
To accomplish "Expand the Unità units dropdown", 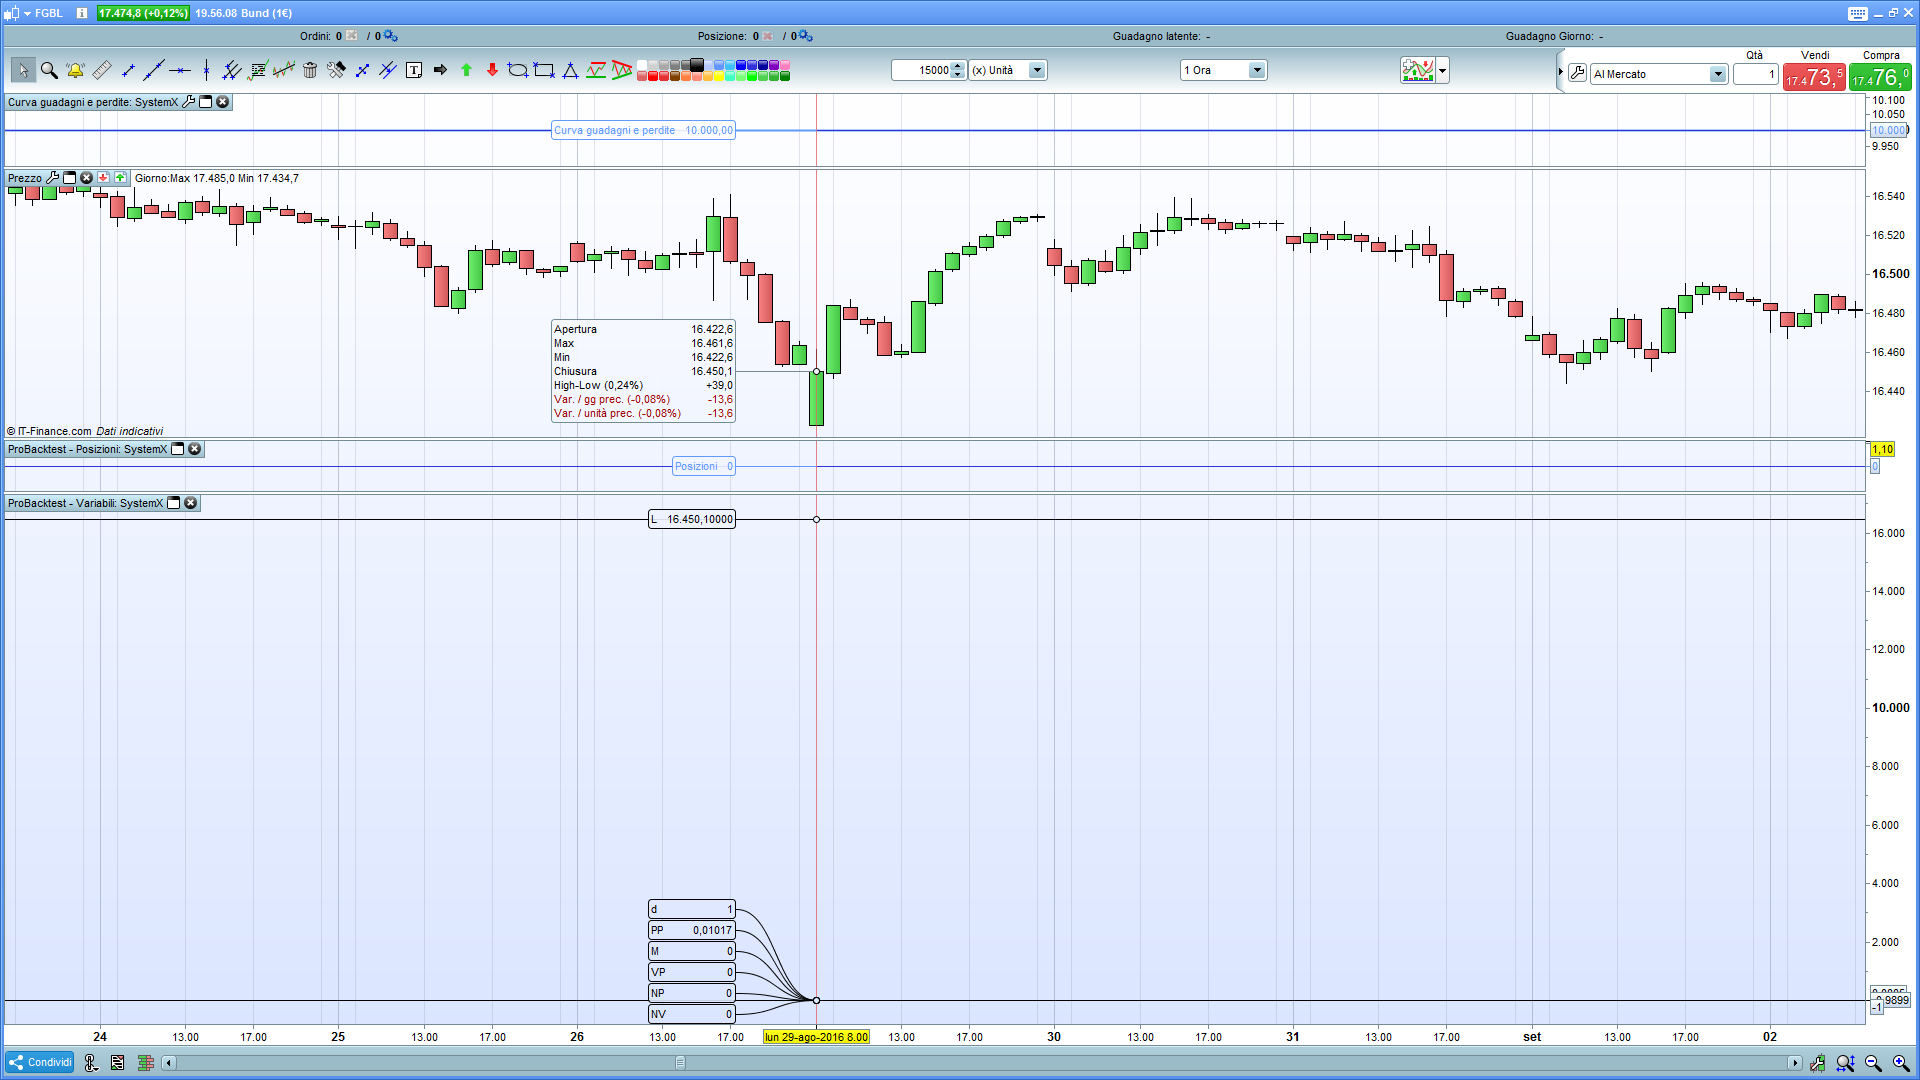I will (x=1037, y=70).
